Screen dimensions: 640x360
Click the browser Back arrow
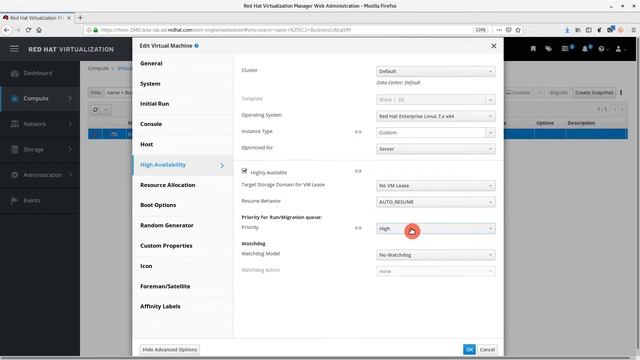7,30
